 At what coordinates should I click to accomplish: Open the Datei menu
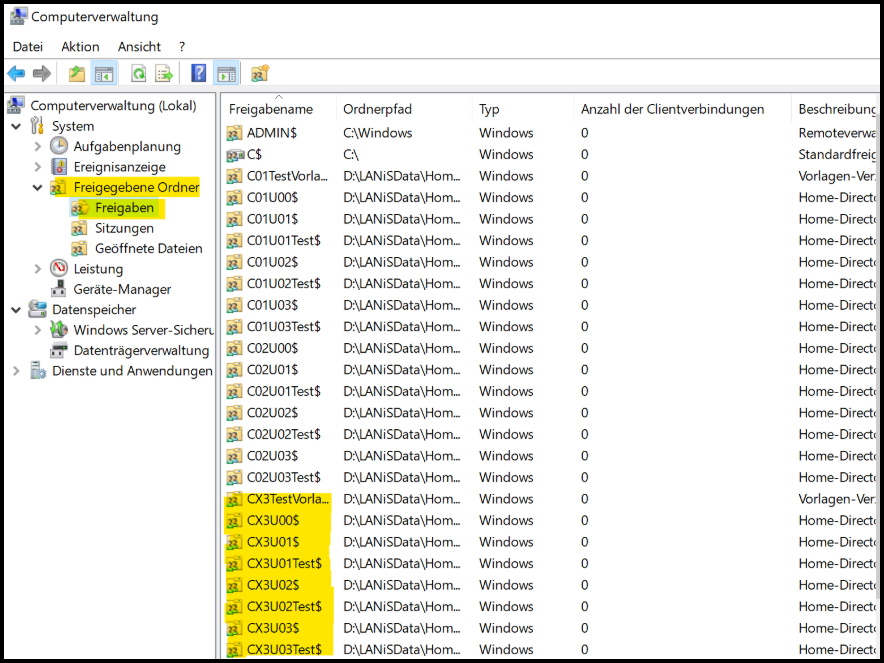click(x=28, y=46)
